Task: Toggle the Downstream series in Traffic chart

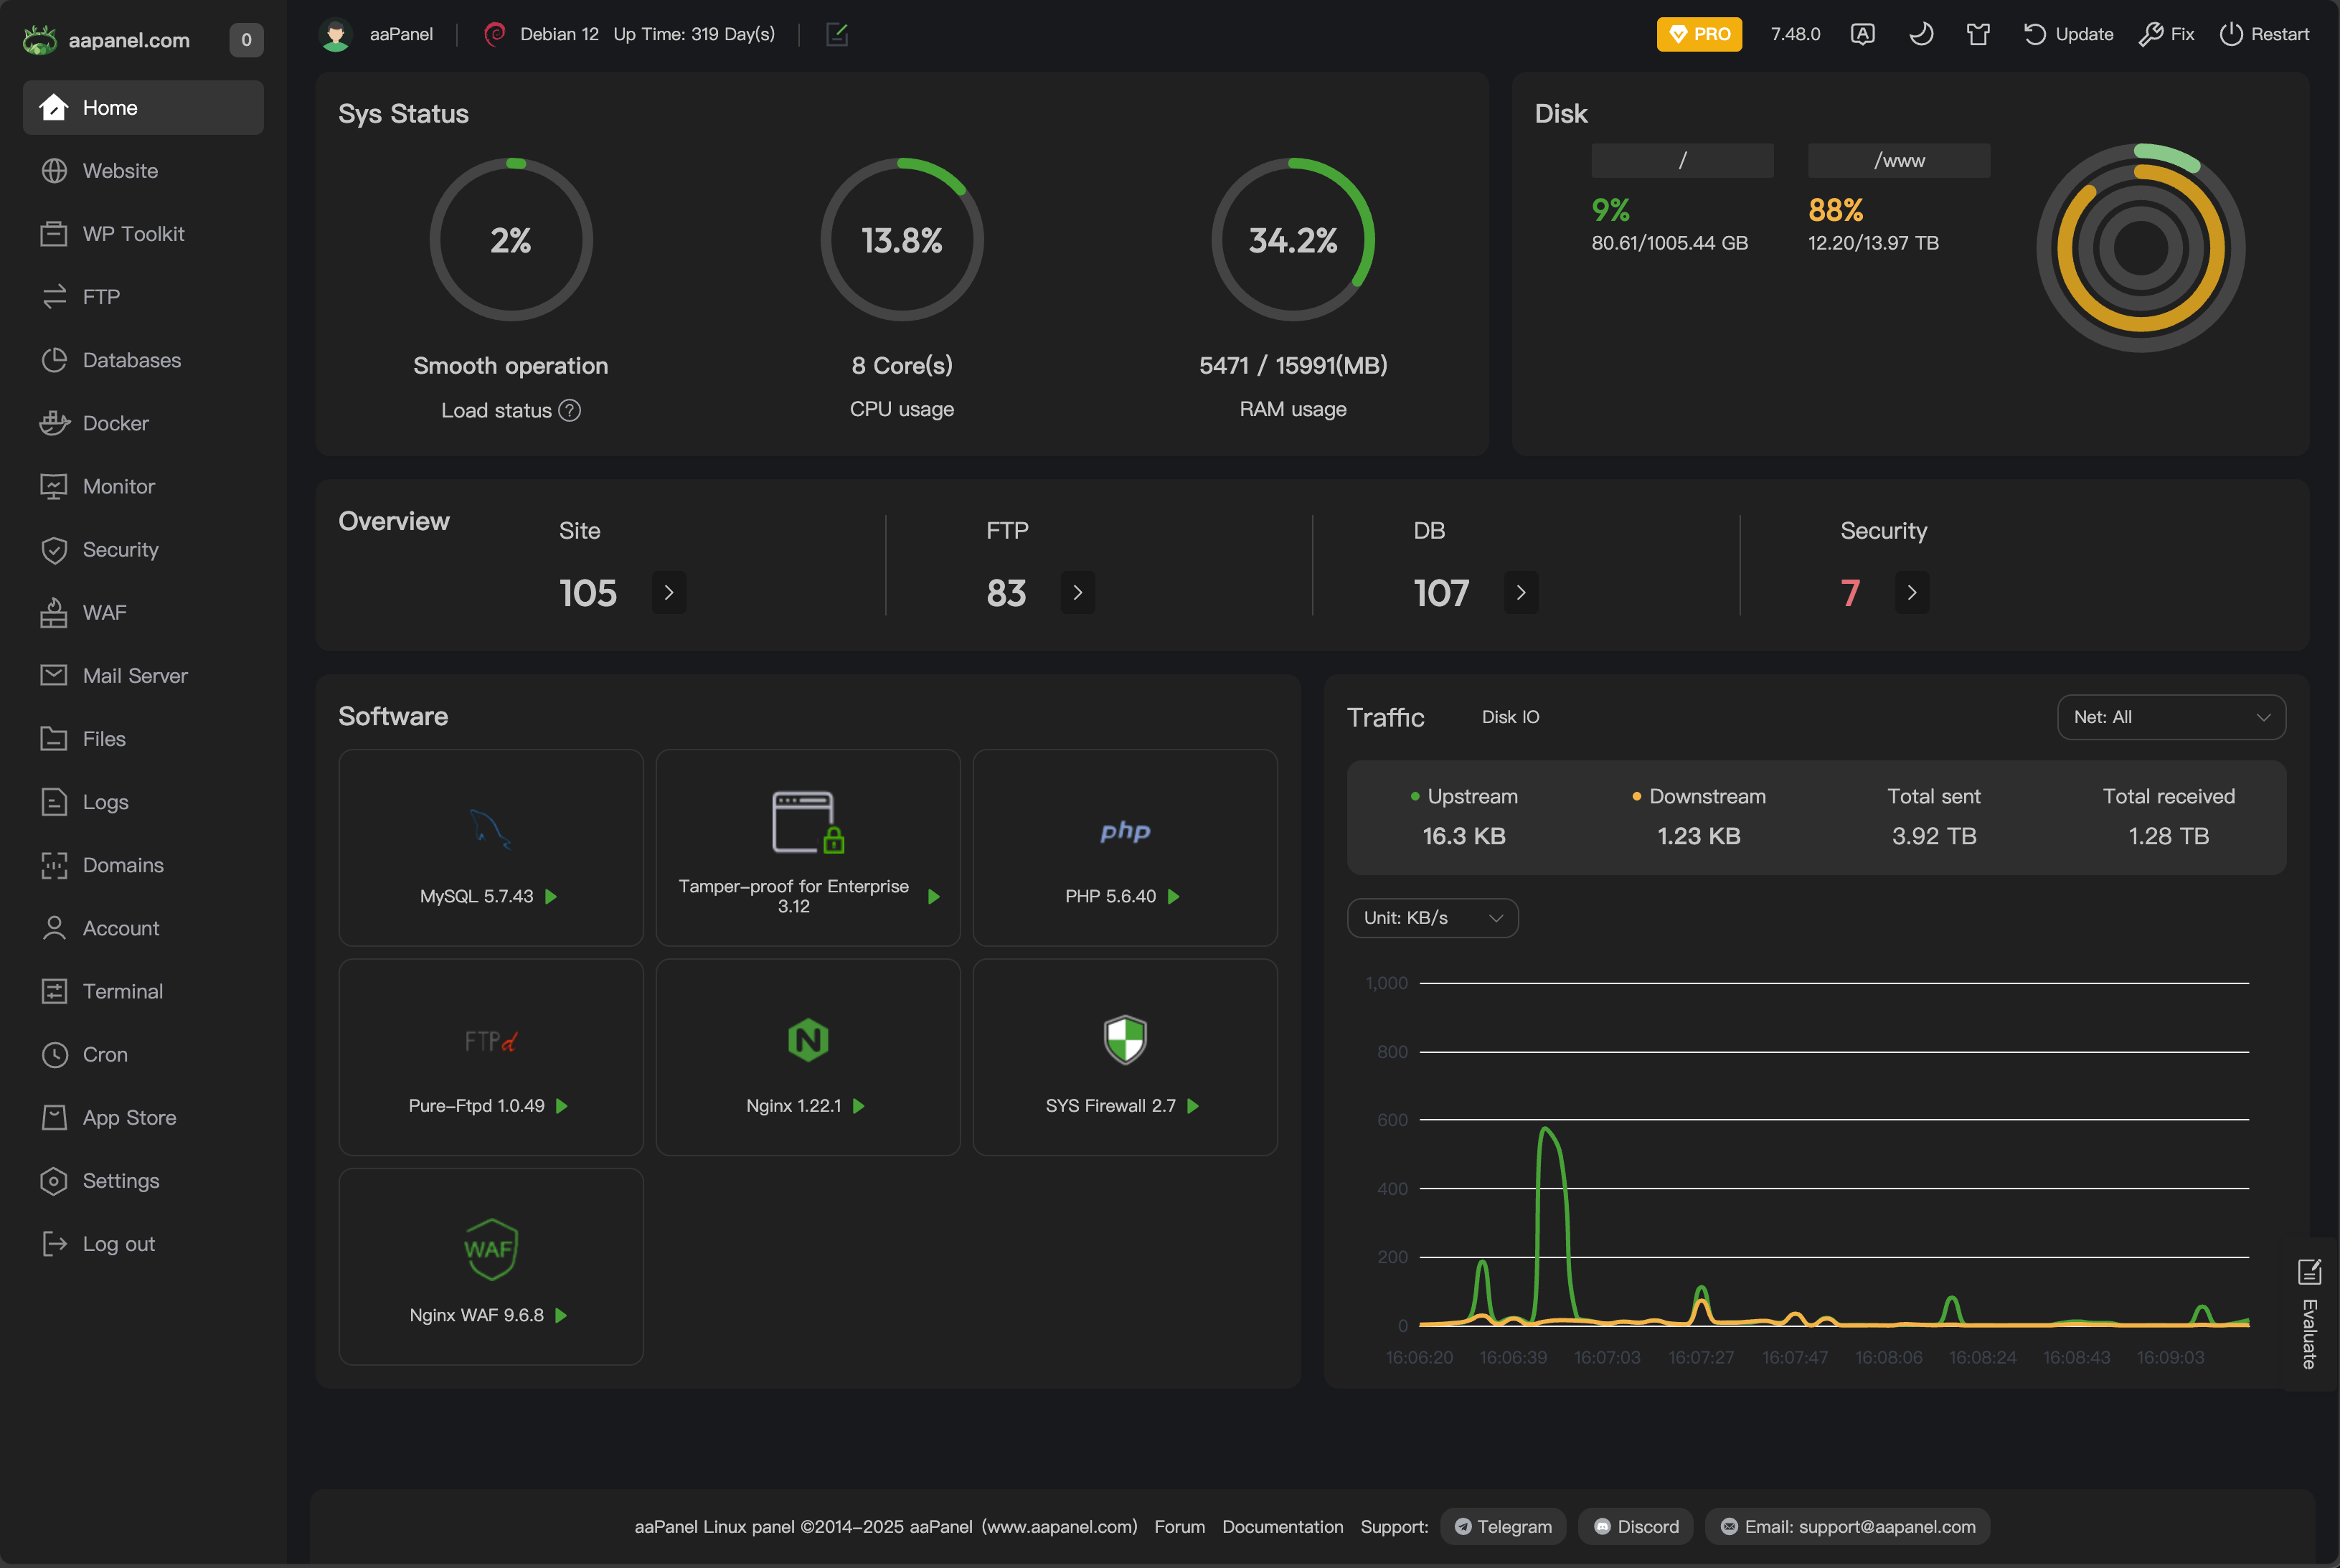Action: (x=1698, y=796)
